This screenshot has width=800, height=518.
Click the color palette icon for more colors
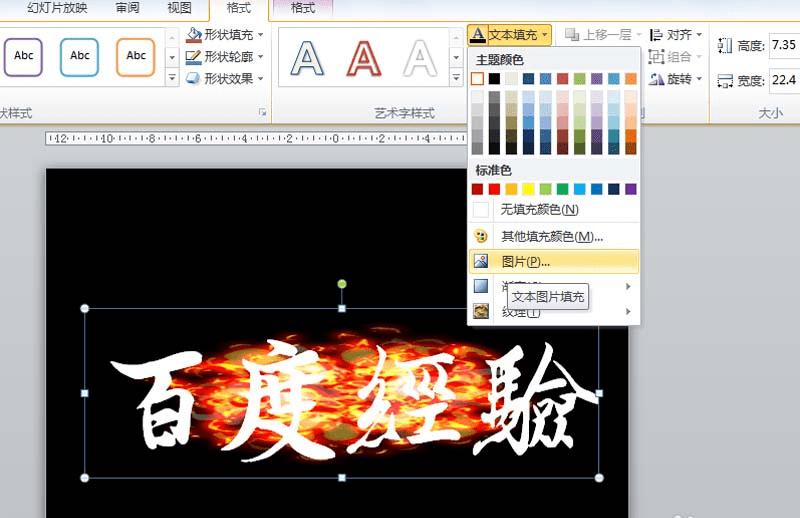pyautogui.click(x=481, y=236)
